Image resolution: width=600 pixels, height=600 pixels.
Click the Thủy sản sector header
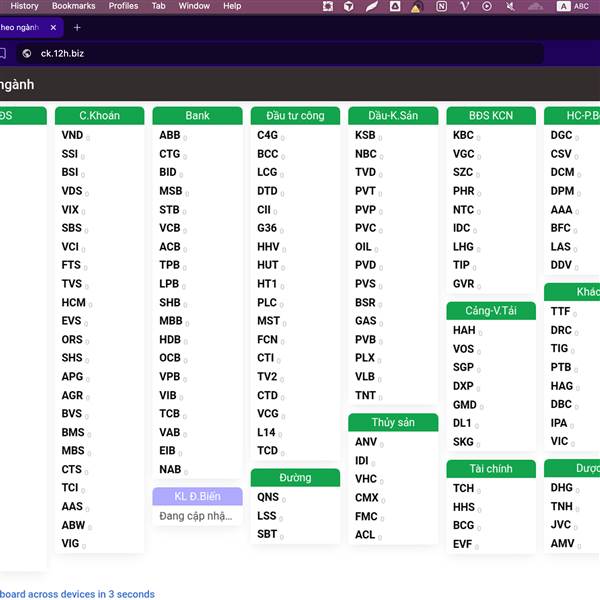(x=393, y=422)
